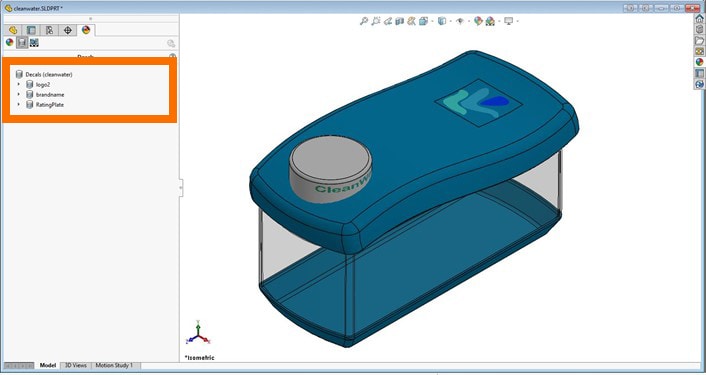
Task: Click the *Isometric view label
Action: pyautogui.click(x=199, y=358)
